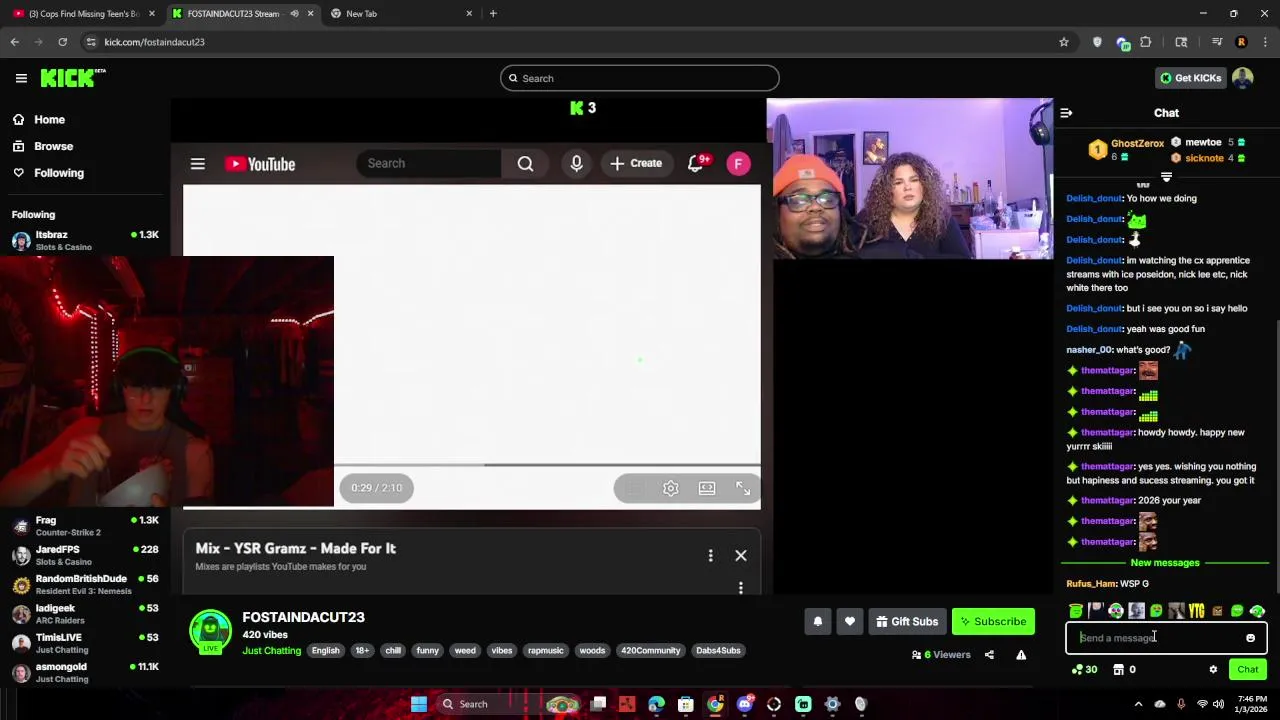The height and width of the screenshot is (720, 1280).
Task: Toggle stream notifications bell
Action: pyautogui.click(x=817, y=621)
